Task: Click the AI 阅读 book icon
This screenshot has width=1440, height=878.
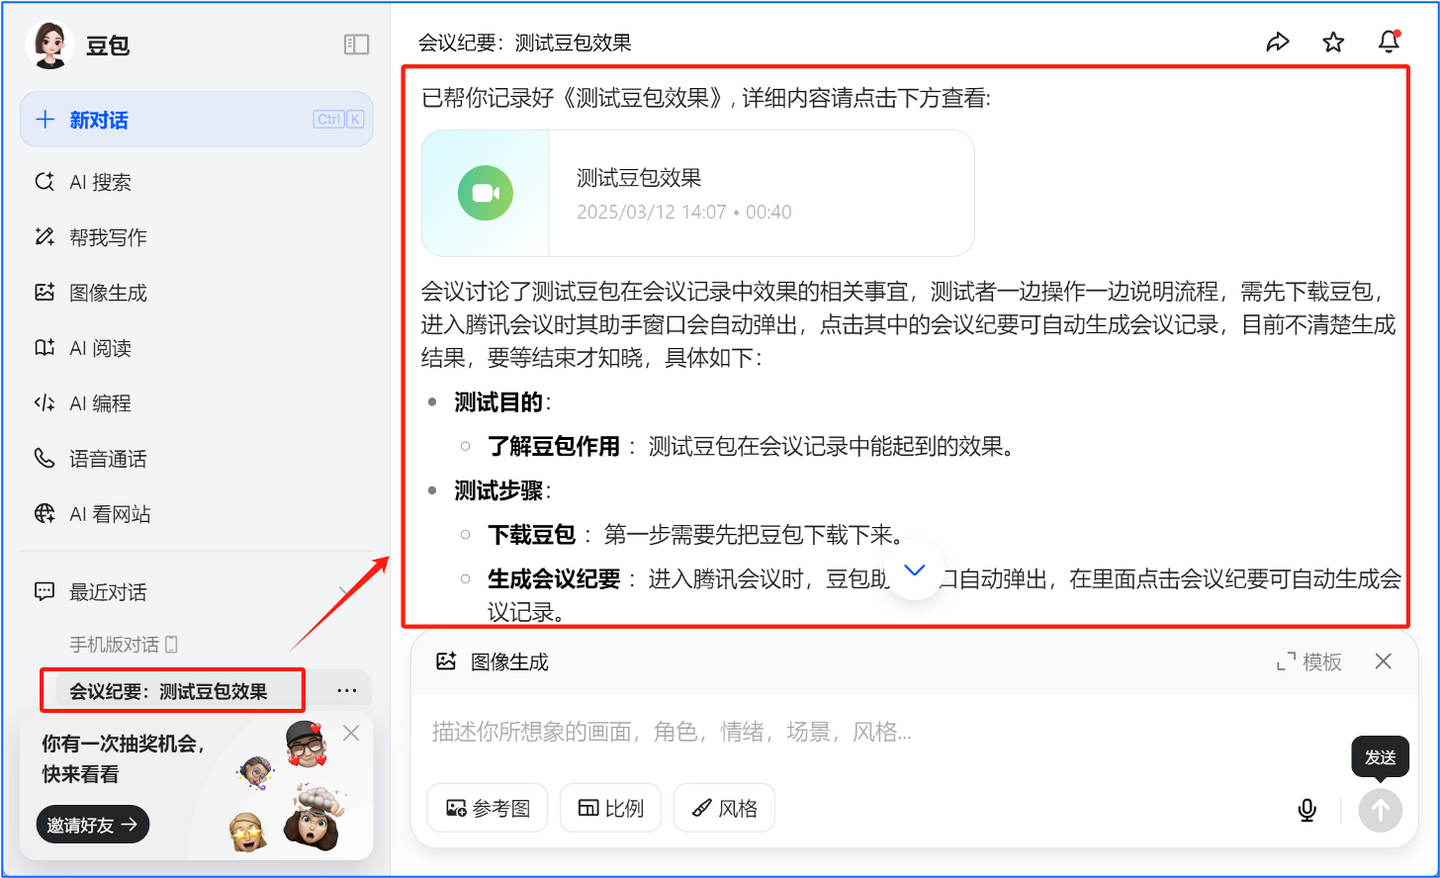Action: pos(44,347)
